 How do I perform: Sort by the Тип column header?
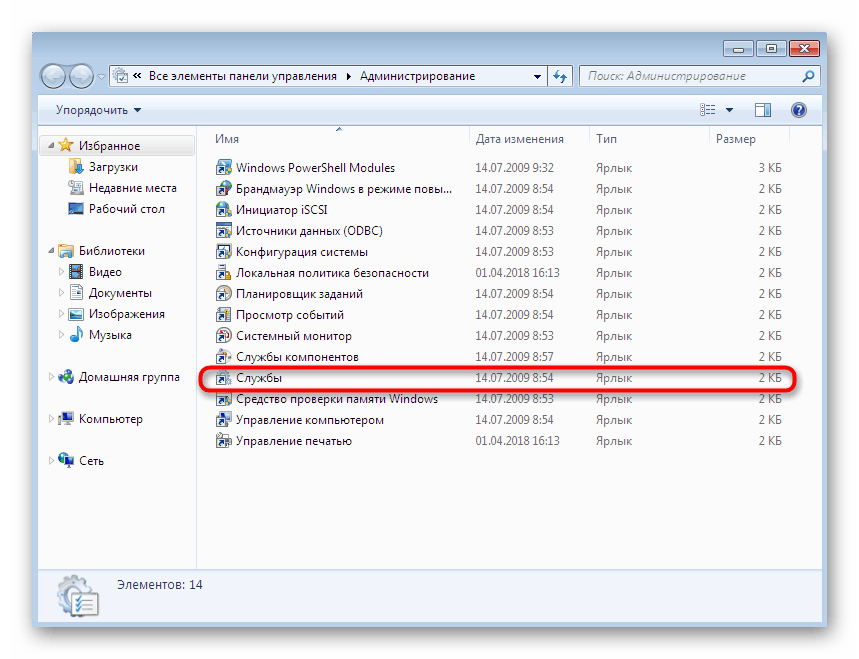pyautogui.click(x=649, y=139)
